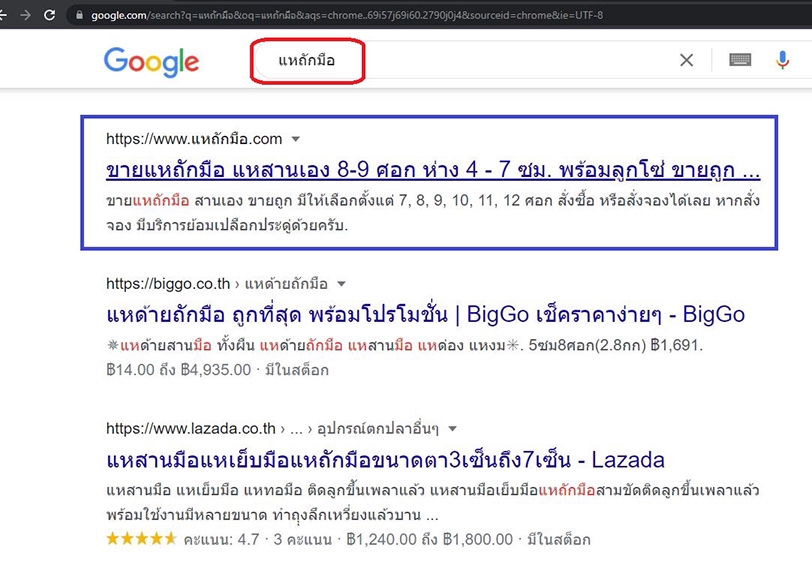Click the ฿1,240.00 ถึง ฿1,800.00 price text
The image size is (812, 568).
point(429,540)
